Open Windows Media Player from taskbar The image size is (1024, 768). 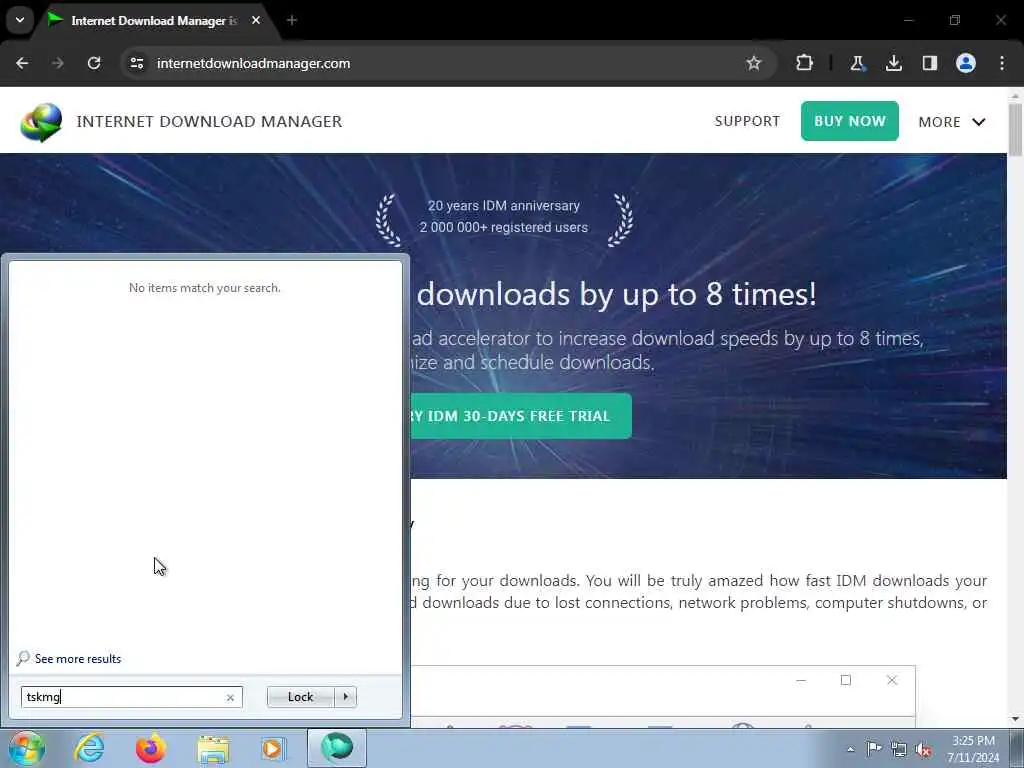[x=273, y=749]
